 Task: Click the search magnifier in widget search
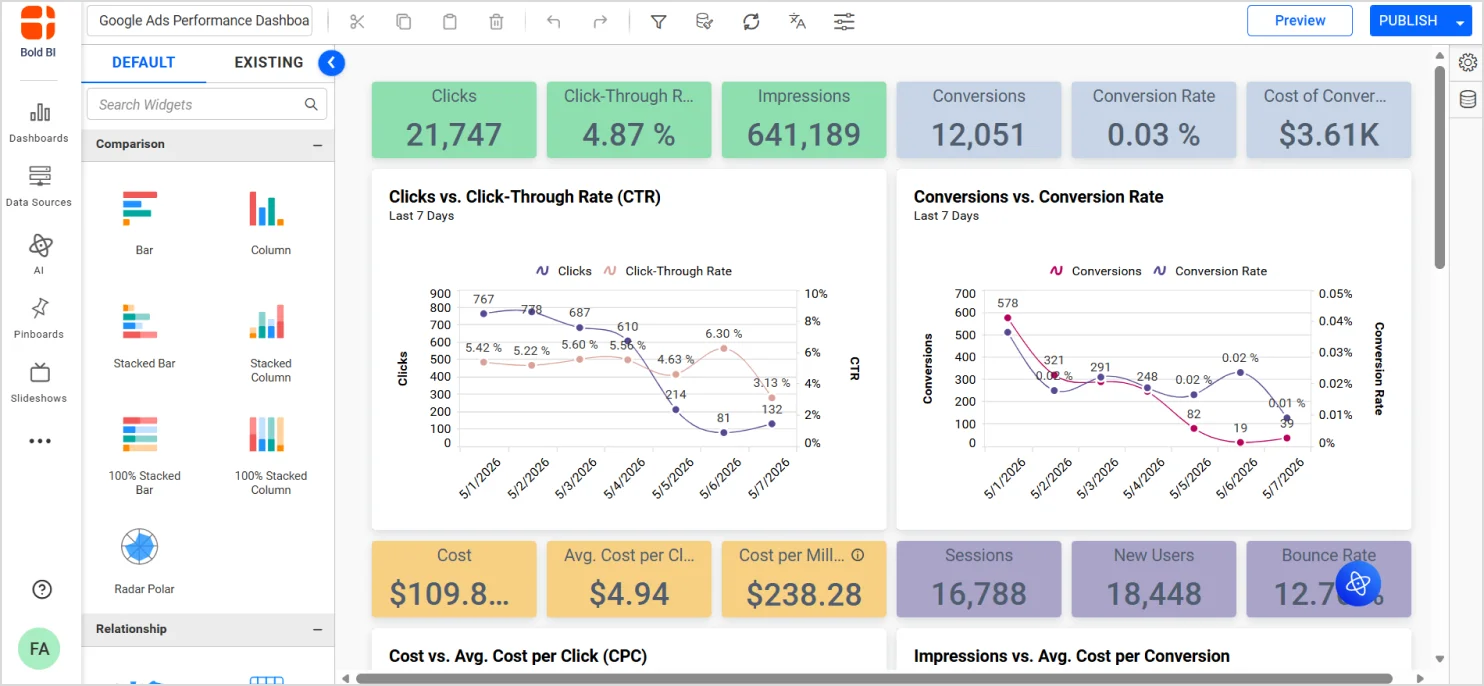pyautogui.click(x=311, y=104)
